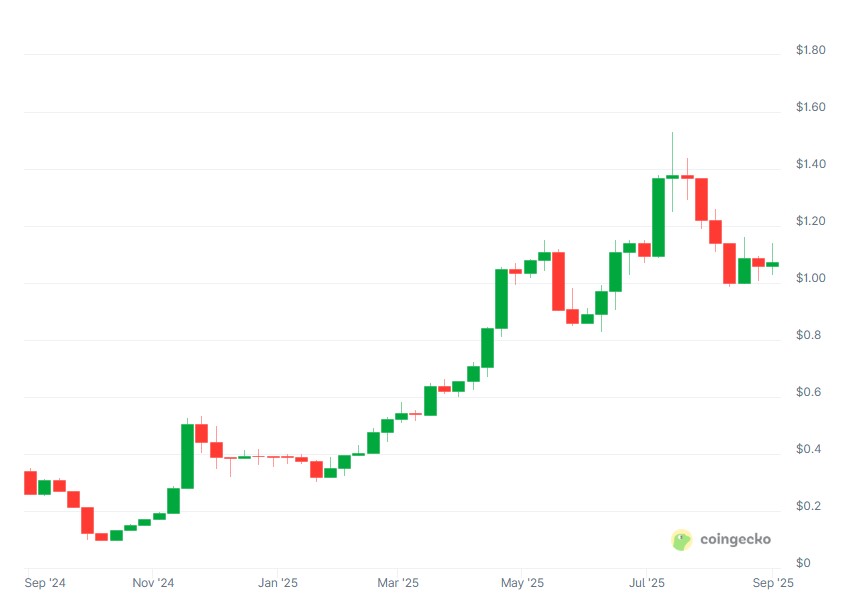The width and height of the screenshot is (862, 604).
Task: Select the Jan '25 date label
Action: tap(278, 582)
